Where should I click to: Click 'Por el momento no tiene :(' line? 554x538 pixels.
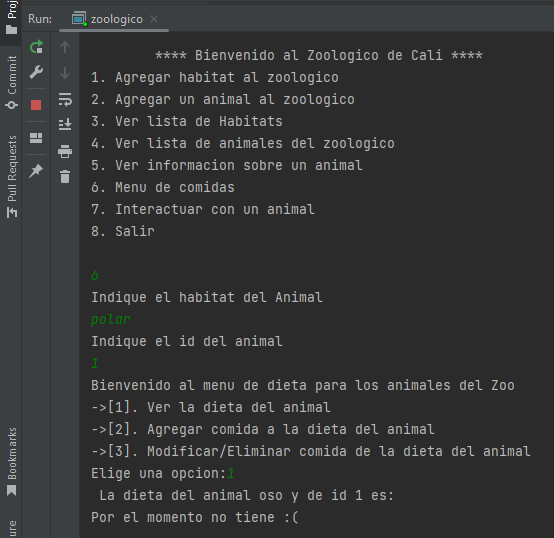click(x=195, y=518)
